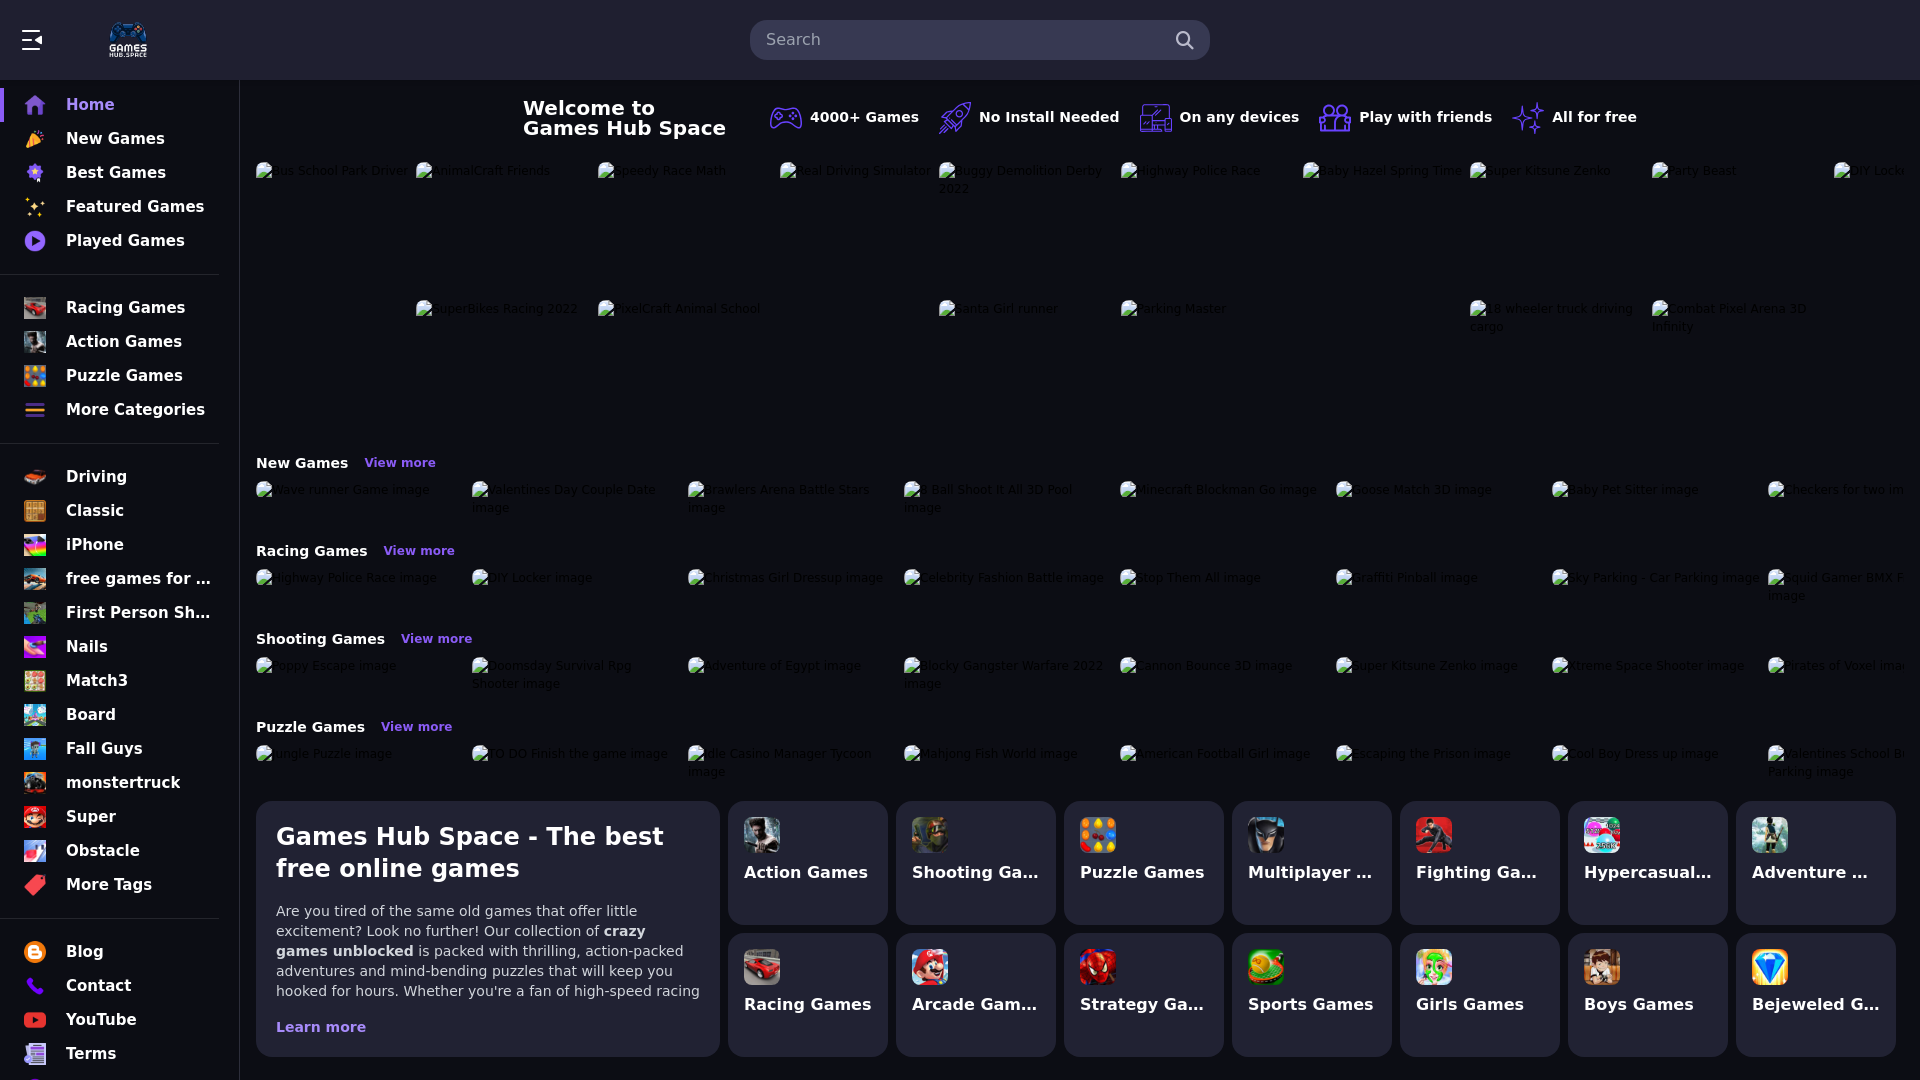
Task: Open the Girls Games category card
Action: click(x=1480, y=995)
